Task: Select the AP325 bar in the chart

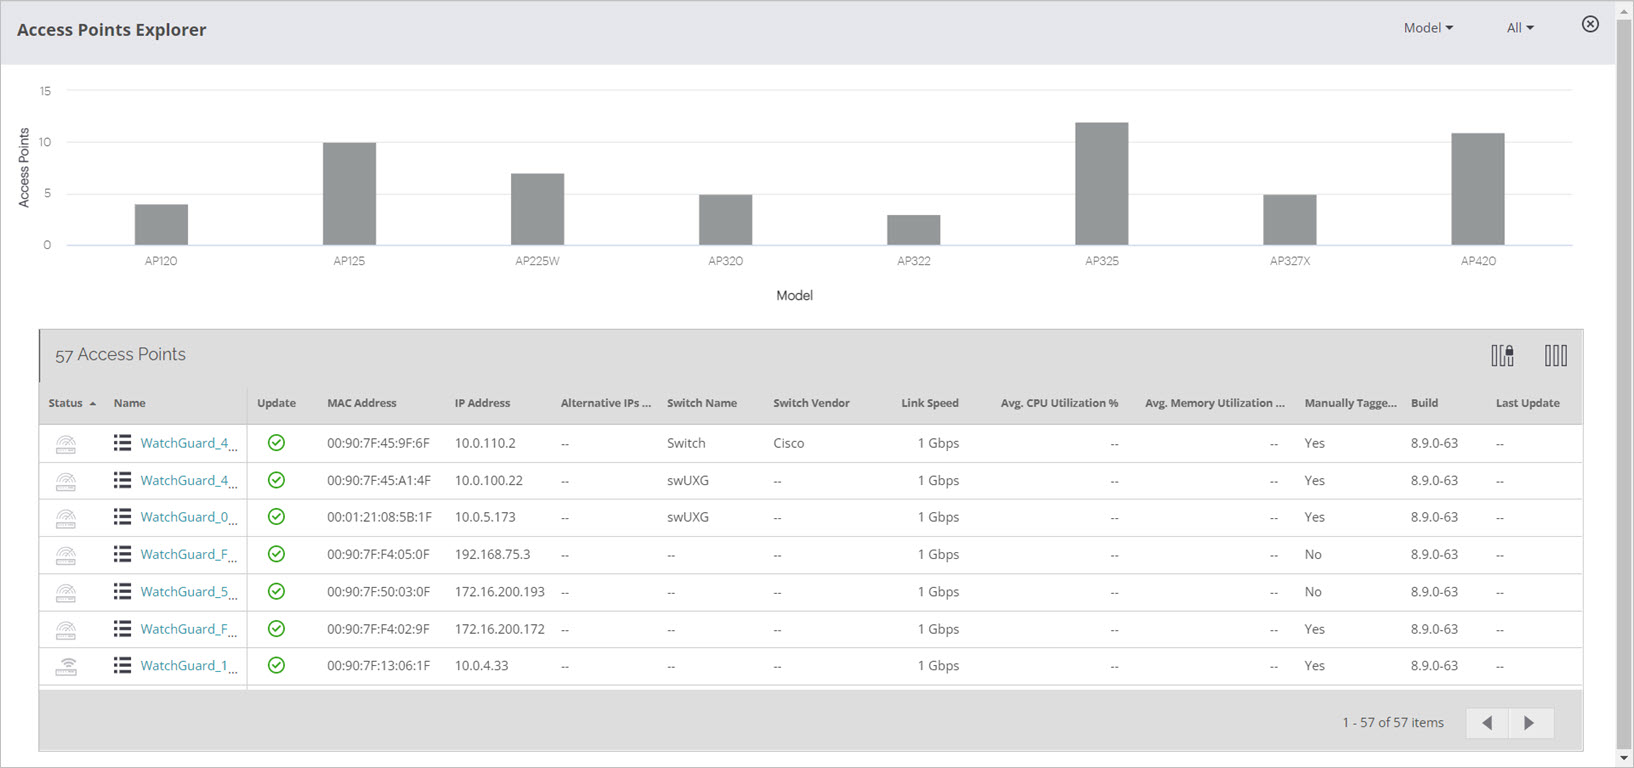Action: (x=1101, y=184)
